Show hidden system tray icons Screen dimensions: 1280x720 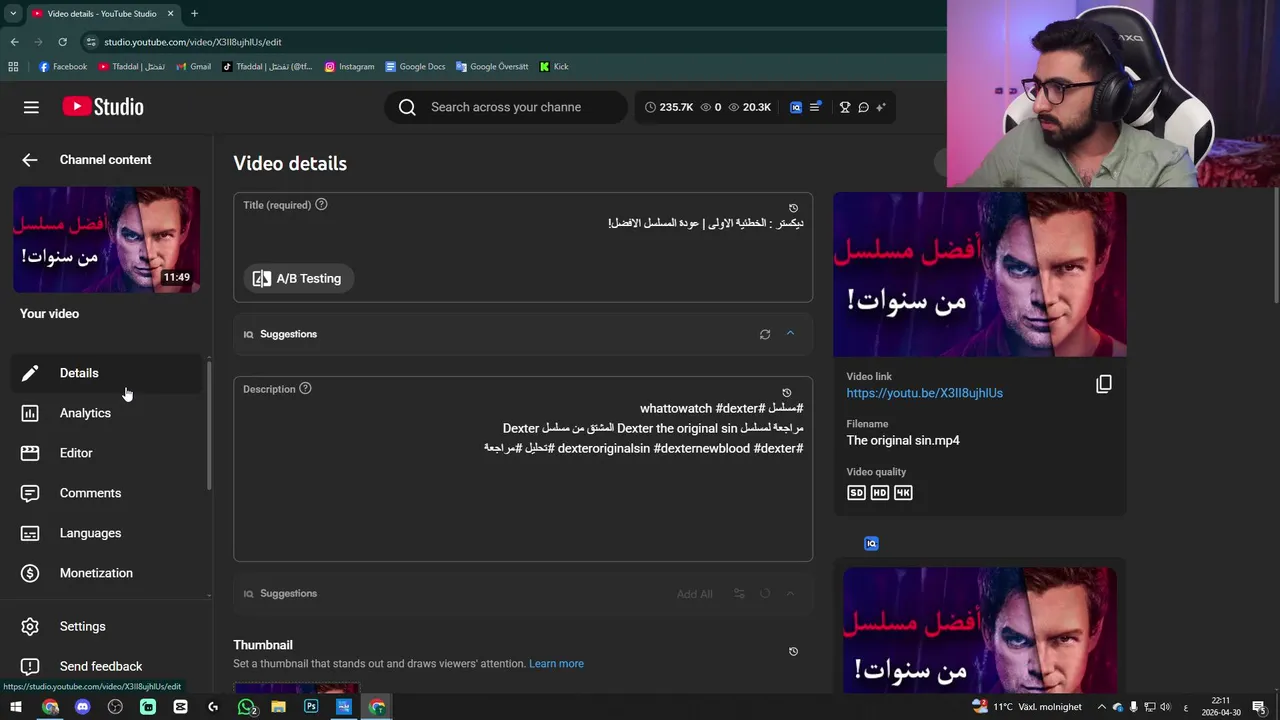pos(1102,707)
